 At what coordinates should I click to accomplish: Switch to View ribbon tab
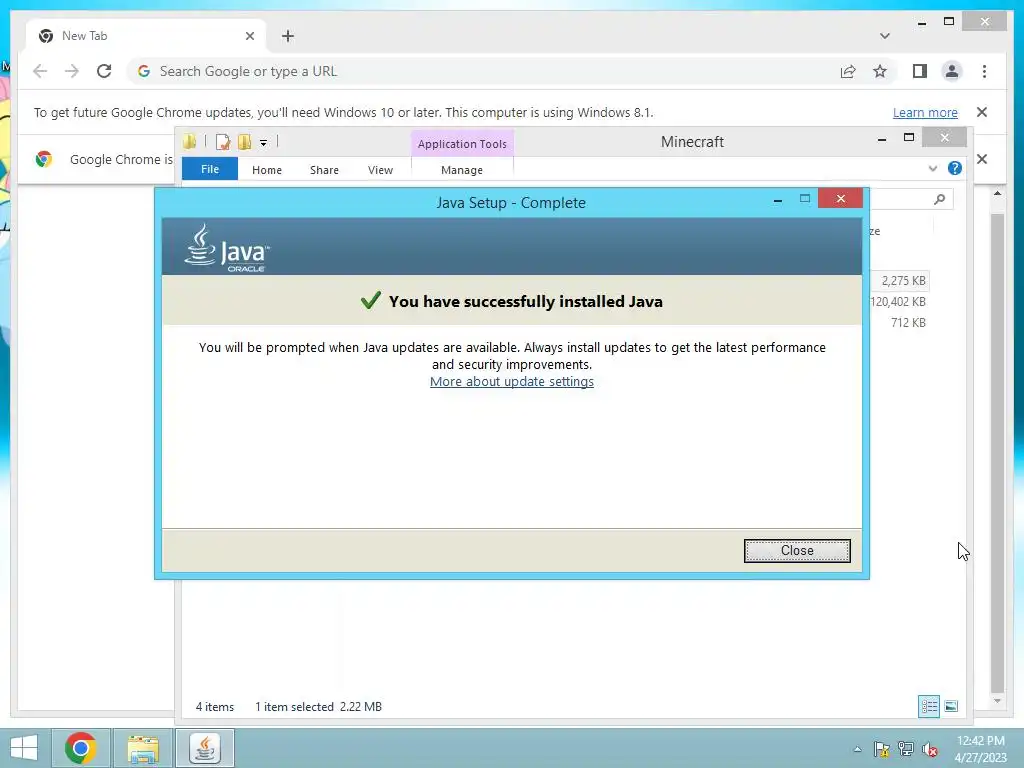[380, 170]
